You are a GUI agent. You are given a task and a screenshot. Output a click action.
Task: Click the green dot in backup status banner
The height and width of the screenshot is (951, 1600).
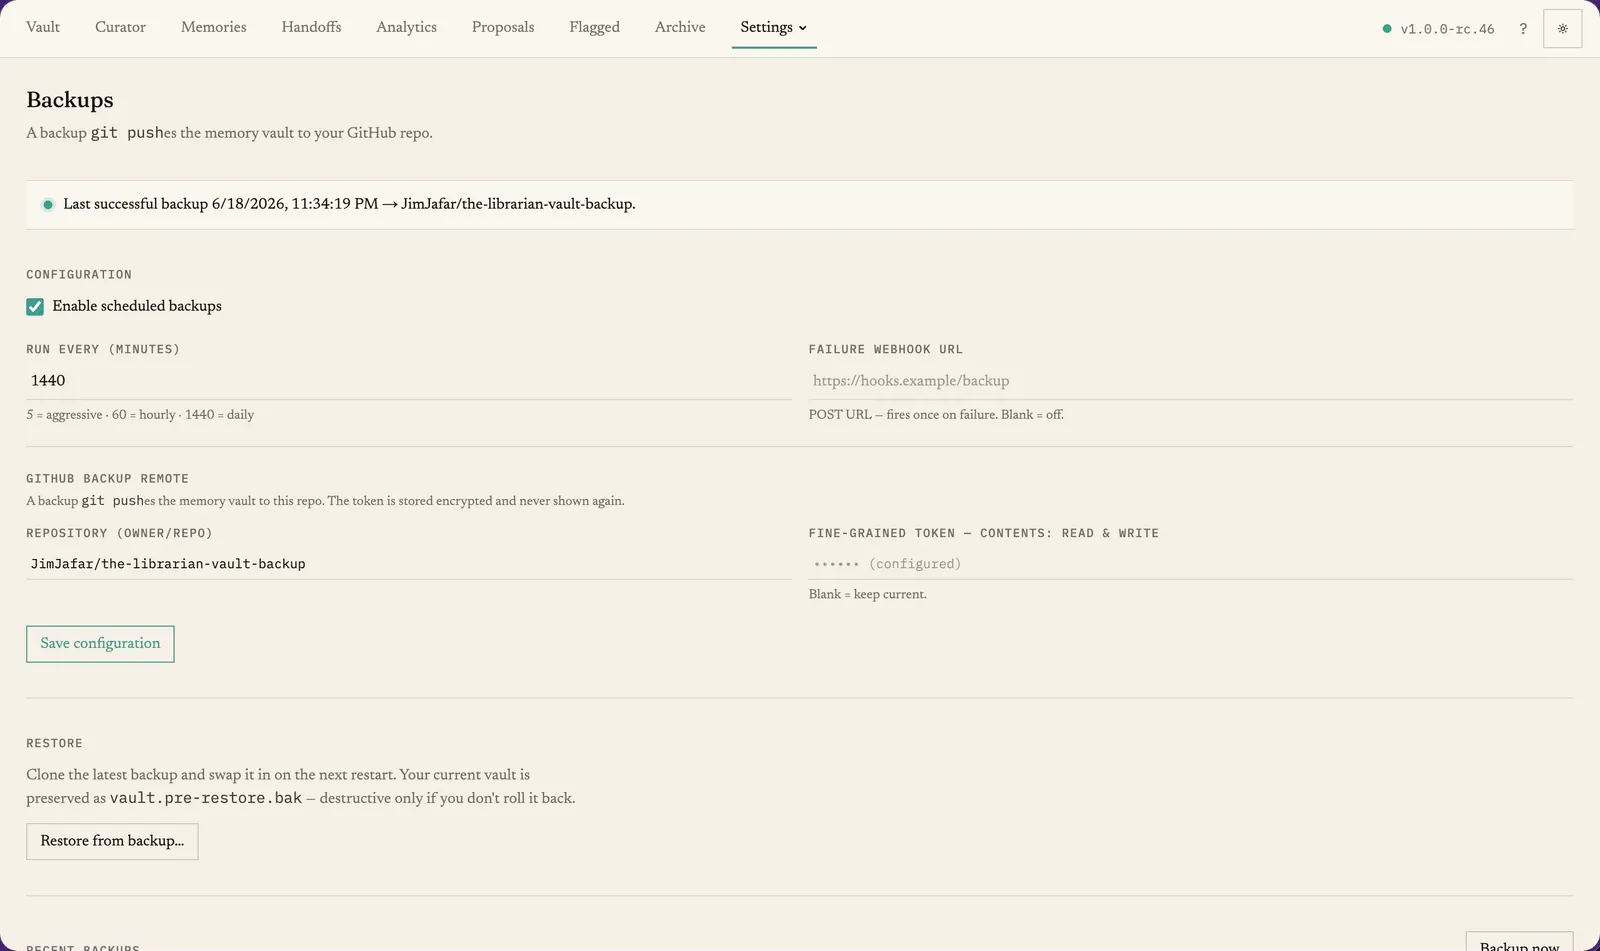(x=47, y=205)
